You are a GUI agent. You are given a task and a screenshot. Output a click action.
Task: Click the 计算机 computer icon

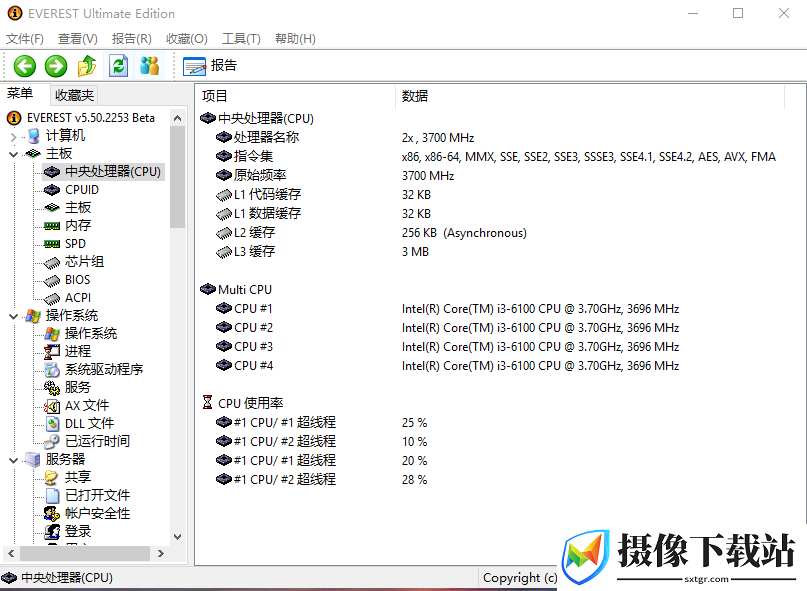click(x=33, y=136)
